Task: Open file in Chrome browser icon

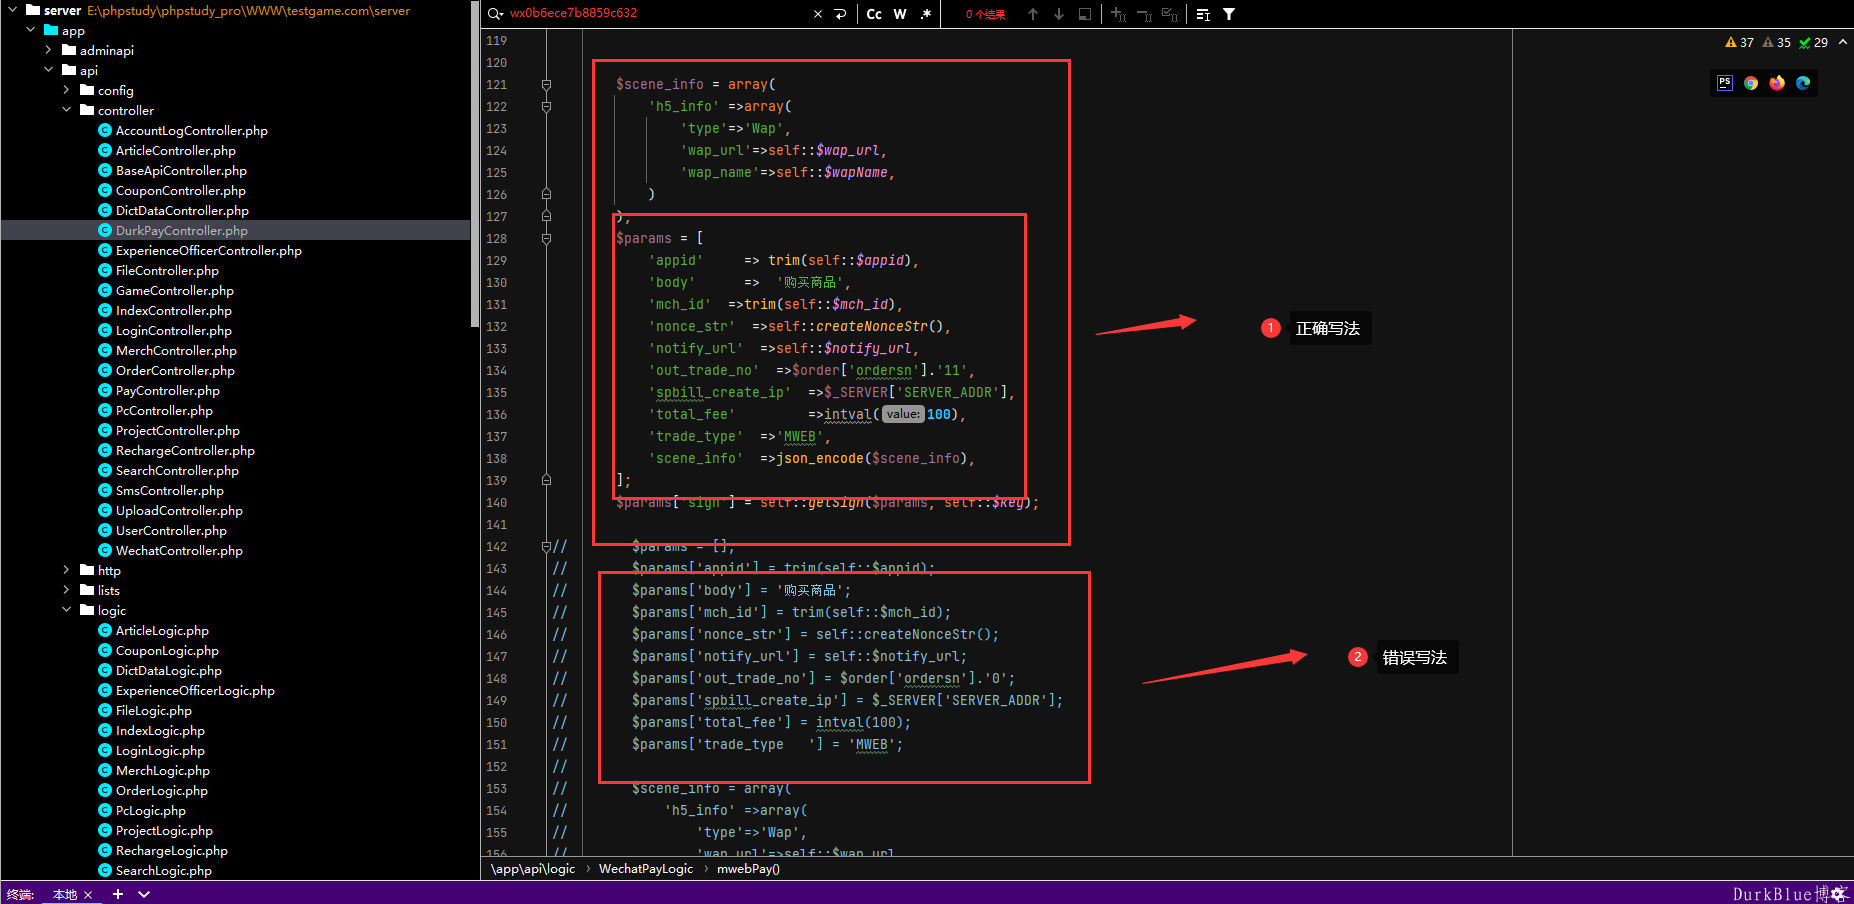Action: [x=1751, y=83]
